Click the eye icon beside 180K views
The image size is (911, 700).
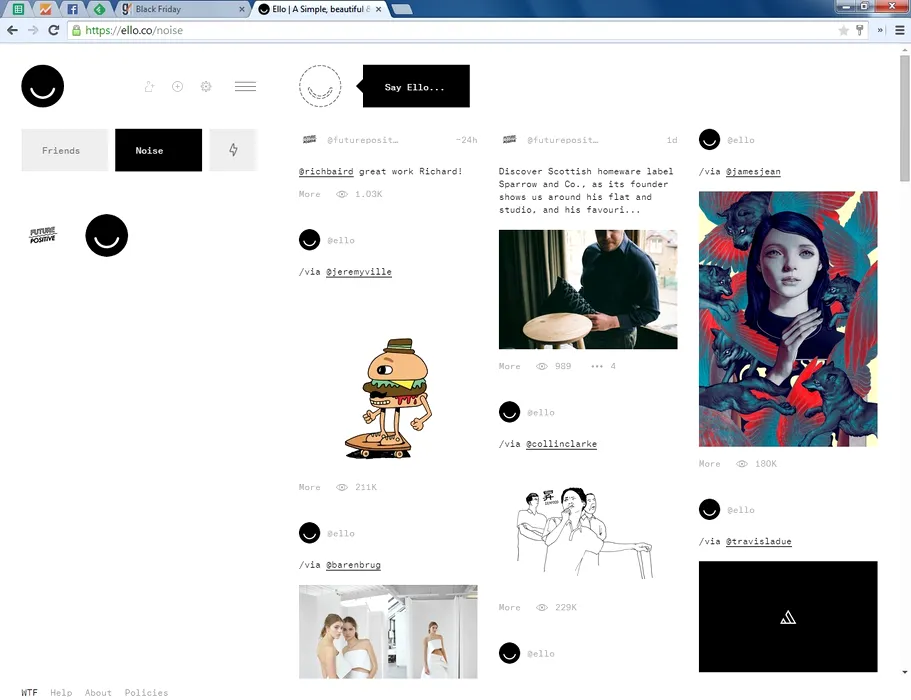point(742,464)
